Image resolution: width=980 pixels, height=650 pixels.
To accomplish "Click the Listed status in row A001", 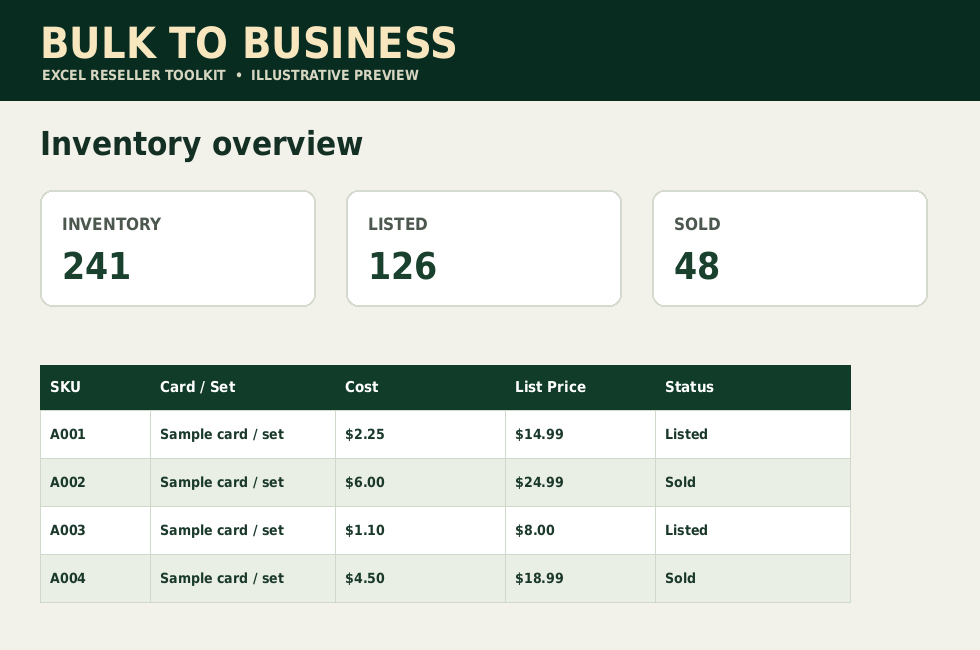I will [x=752, y=434].
